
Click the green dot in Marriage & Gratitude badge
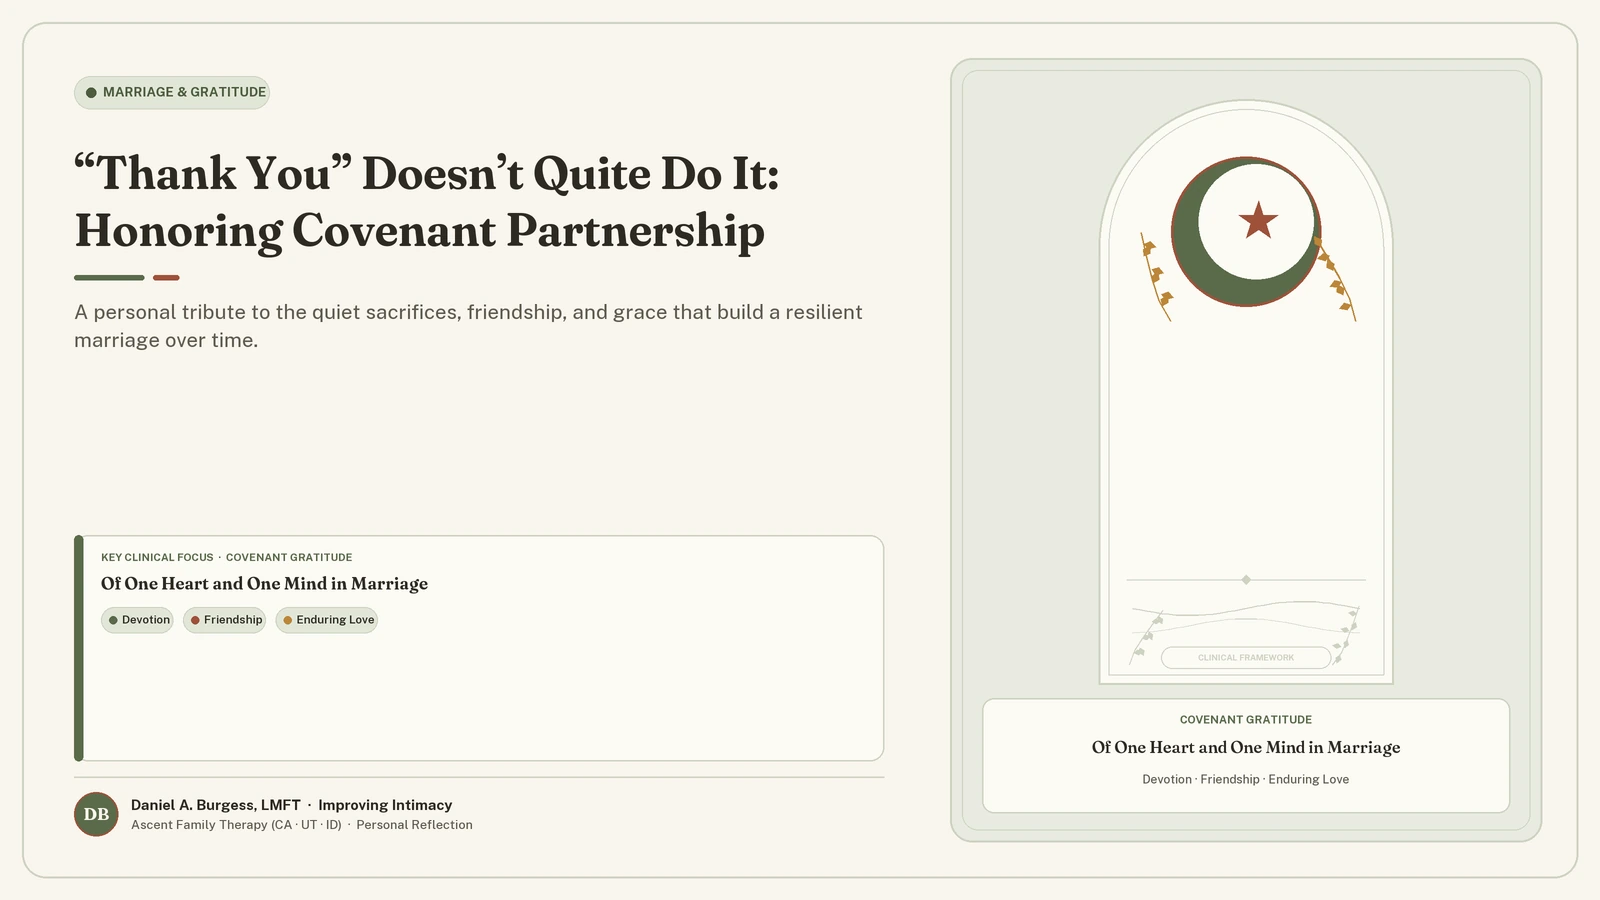pyautogui.click(x=91, y=93)
